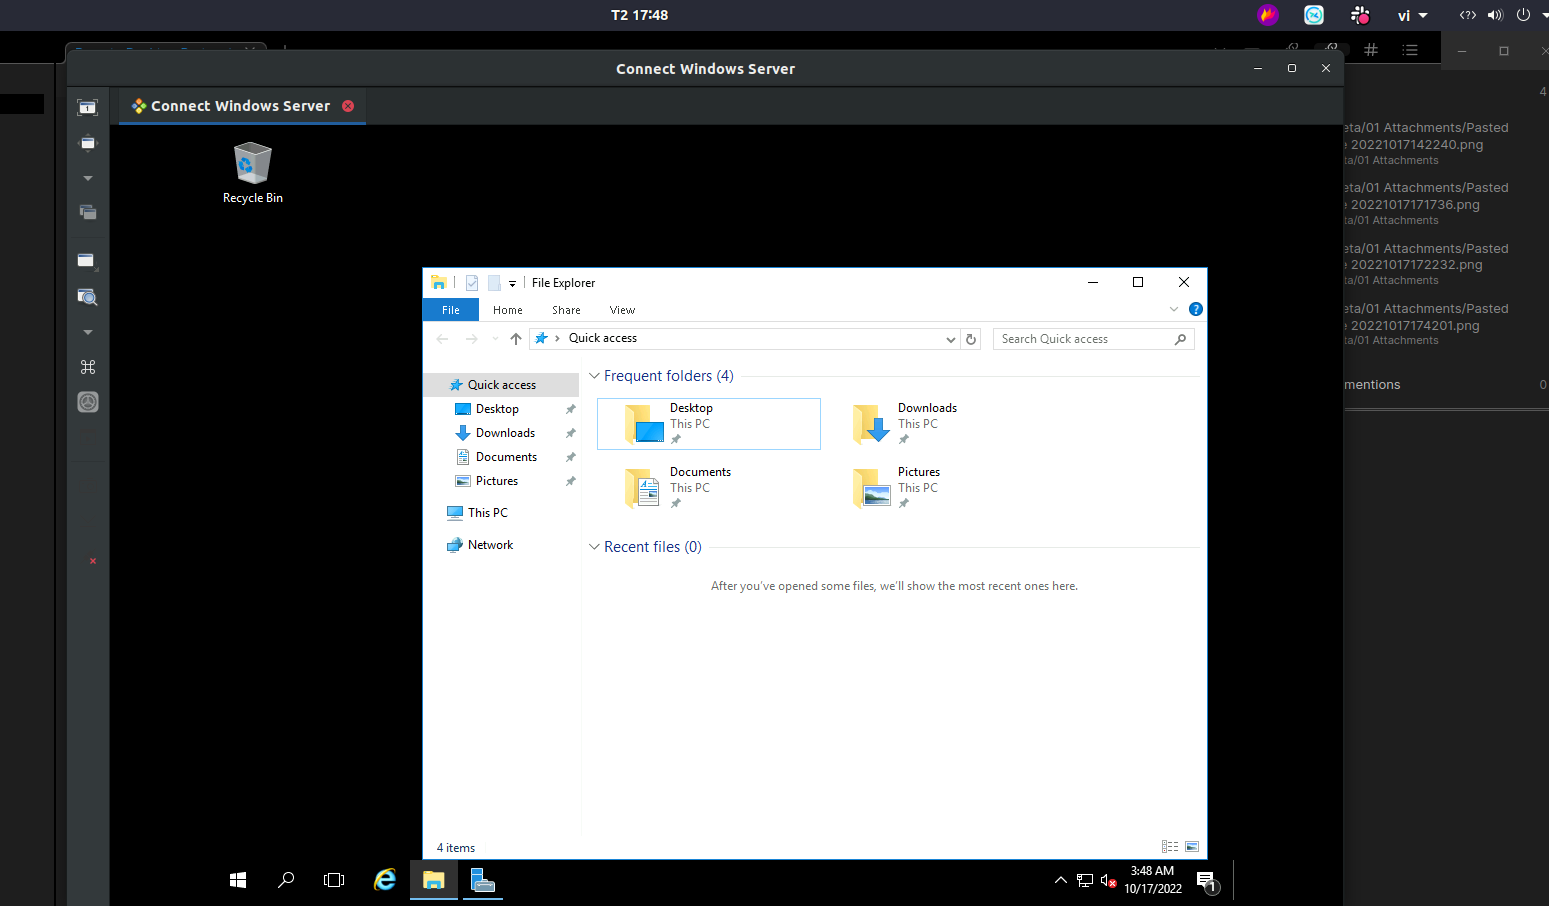
Task: Click the Recycle Bin desktop icon
Action: [x=252, y=172]
